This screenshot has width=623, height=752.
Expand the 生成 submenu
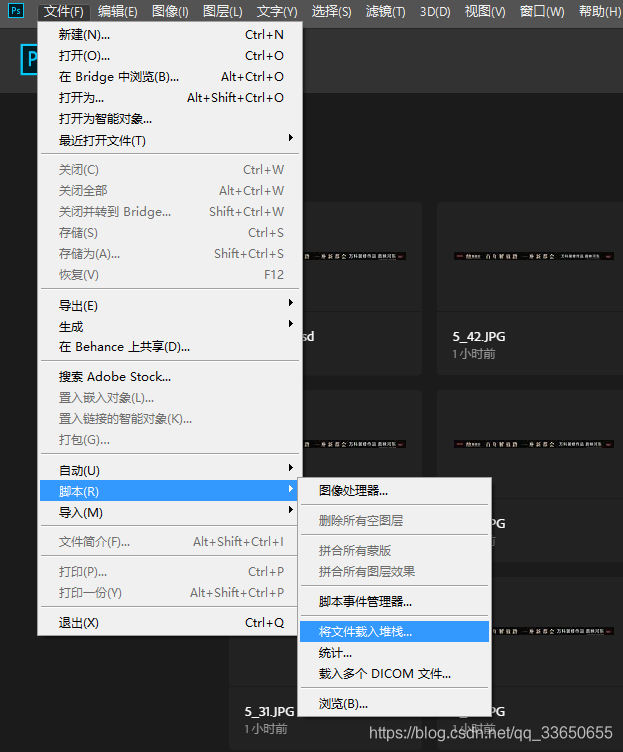coord(170,327)
